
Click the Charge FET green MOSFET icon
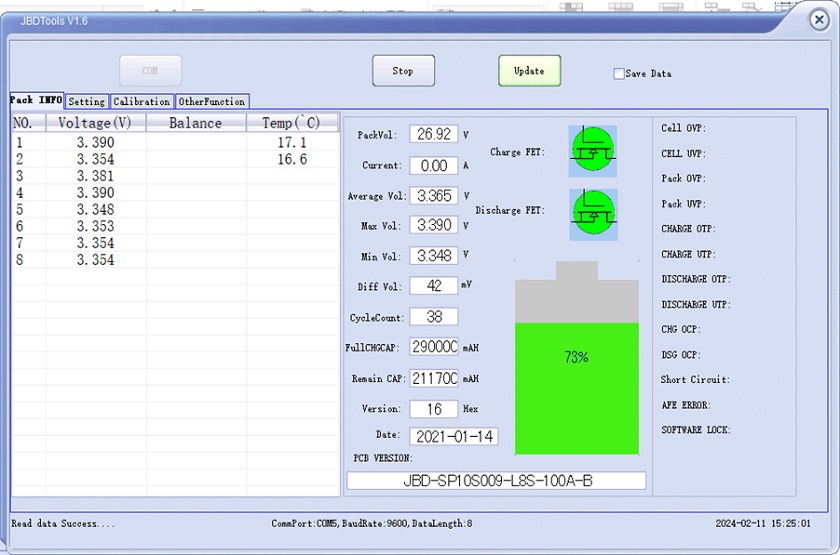pyautogui.click(x=592, y=151)
